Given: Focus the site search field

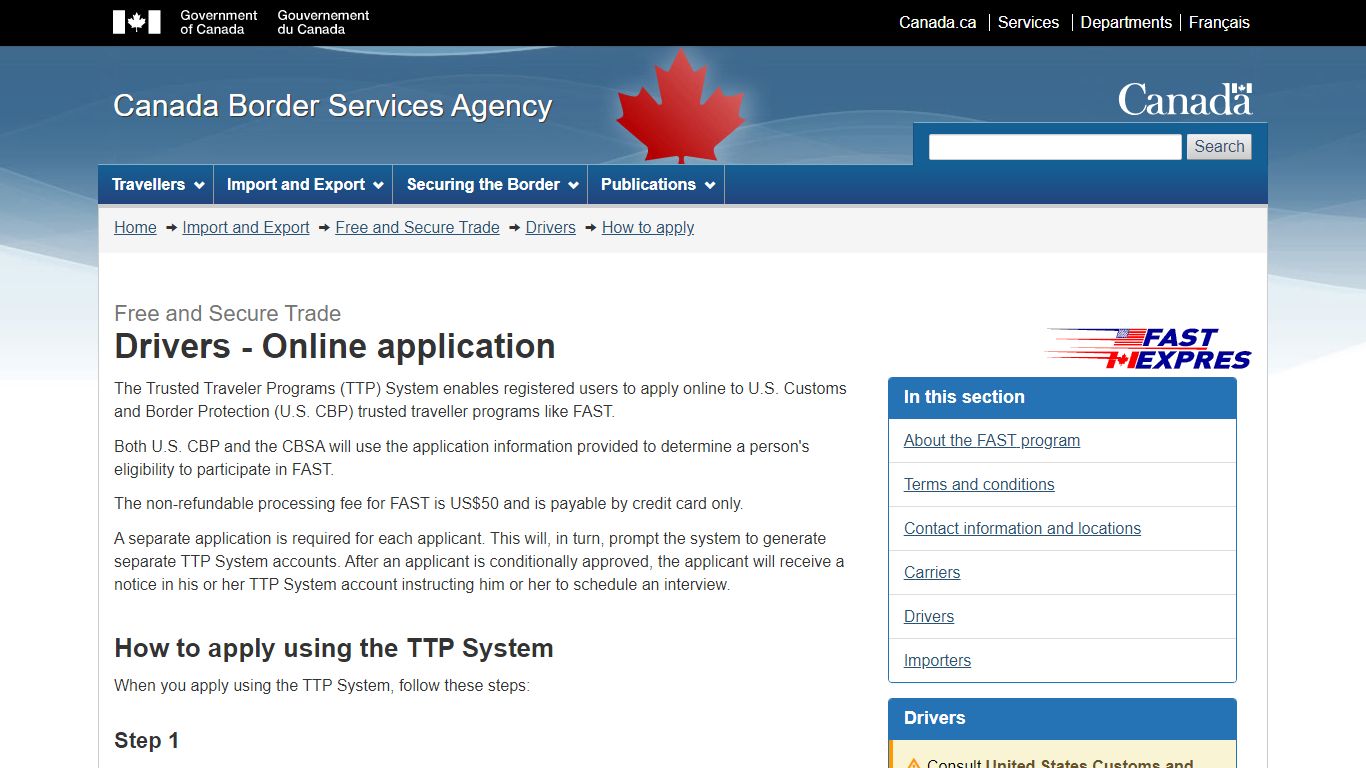Looking at the screenshot, I should pyautogui.click(x=1055, y=147).
